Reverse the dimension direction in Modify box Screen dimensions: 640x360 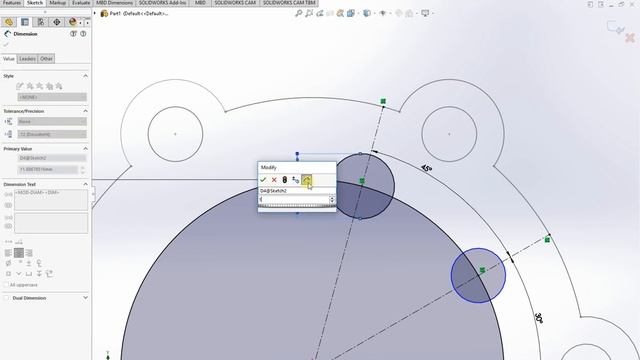tap(296, 180)
